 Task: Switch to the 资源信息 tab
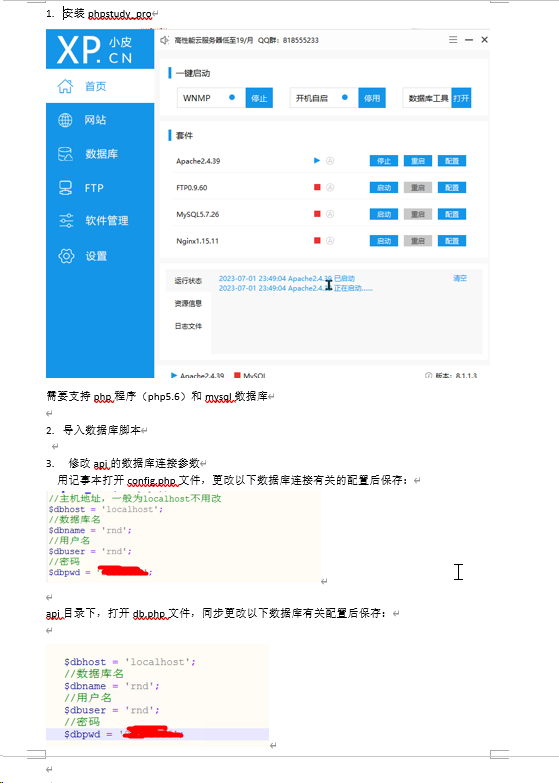pos(188,303)
